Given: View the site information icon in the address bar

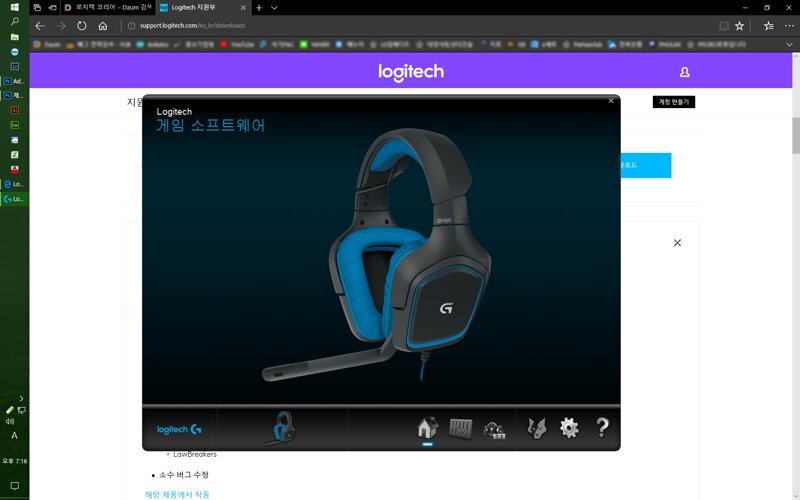Looking at the screenshot, I should [x=131, y=26].
